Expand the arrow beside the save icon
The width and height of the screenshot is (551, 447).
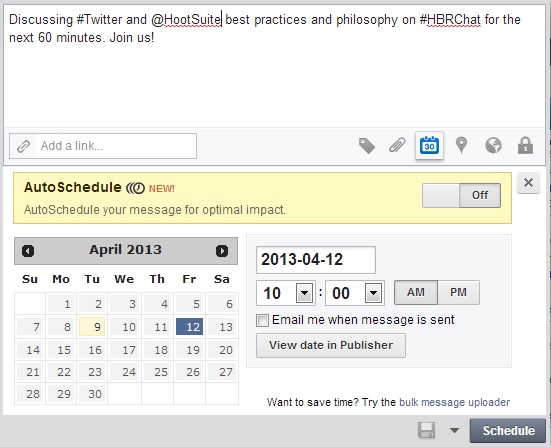[454, 430]
